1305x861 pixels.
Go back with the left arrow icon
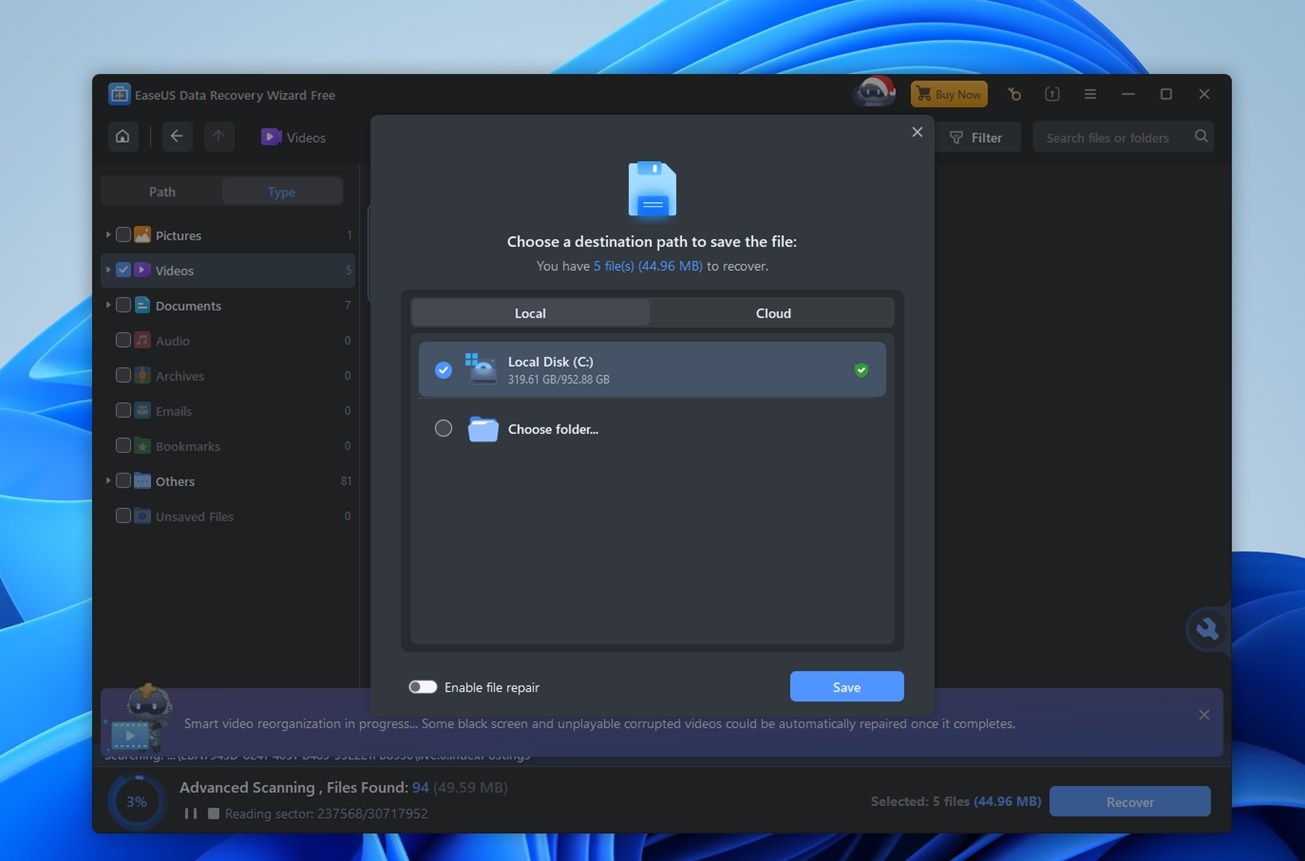click(x=177, y=137)
